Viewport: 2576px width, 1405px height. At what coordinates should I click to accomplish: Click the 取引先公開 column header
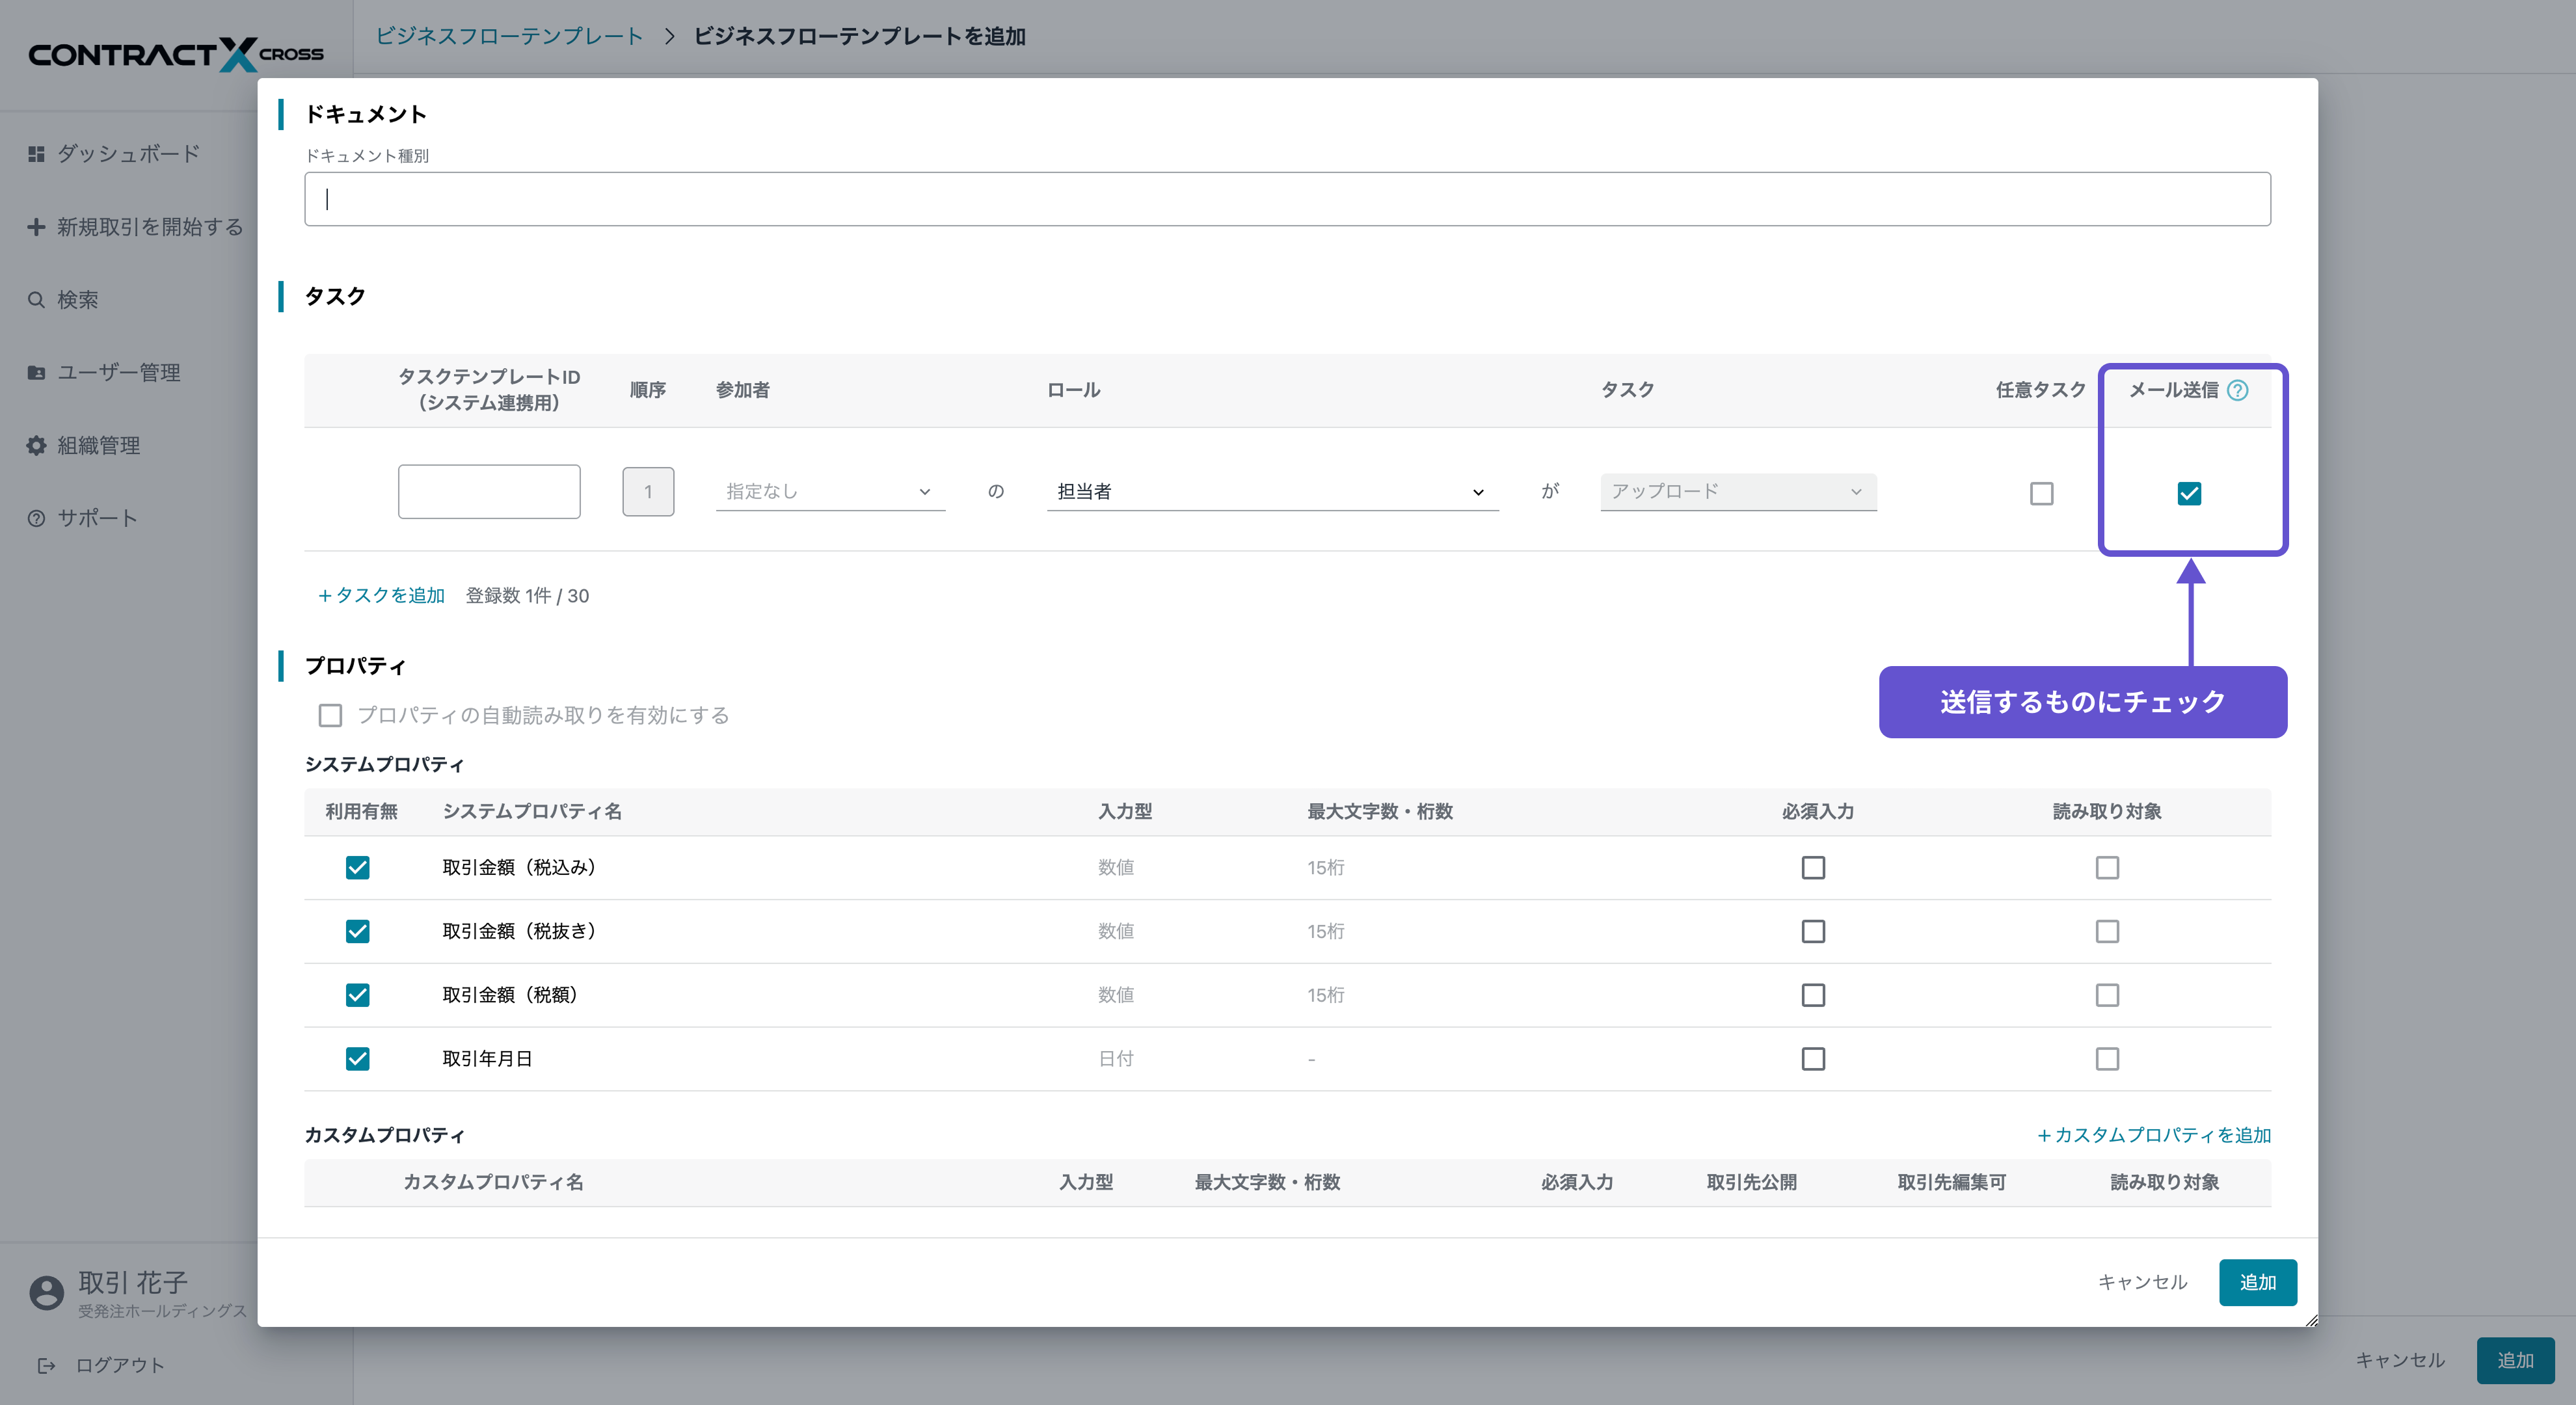point(1751,1183)
